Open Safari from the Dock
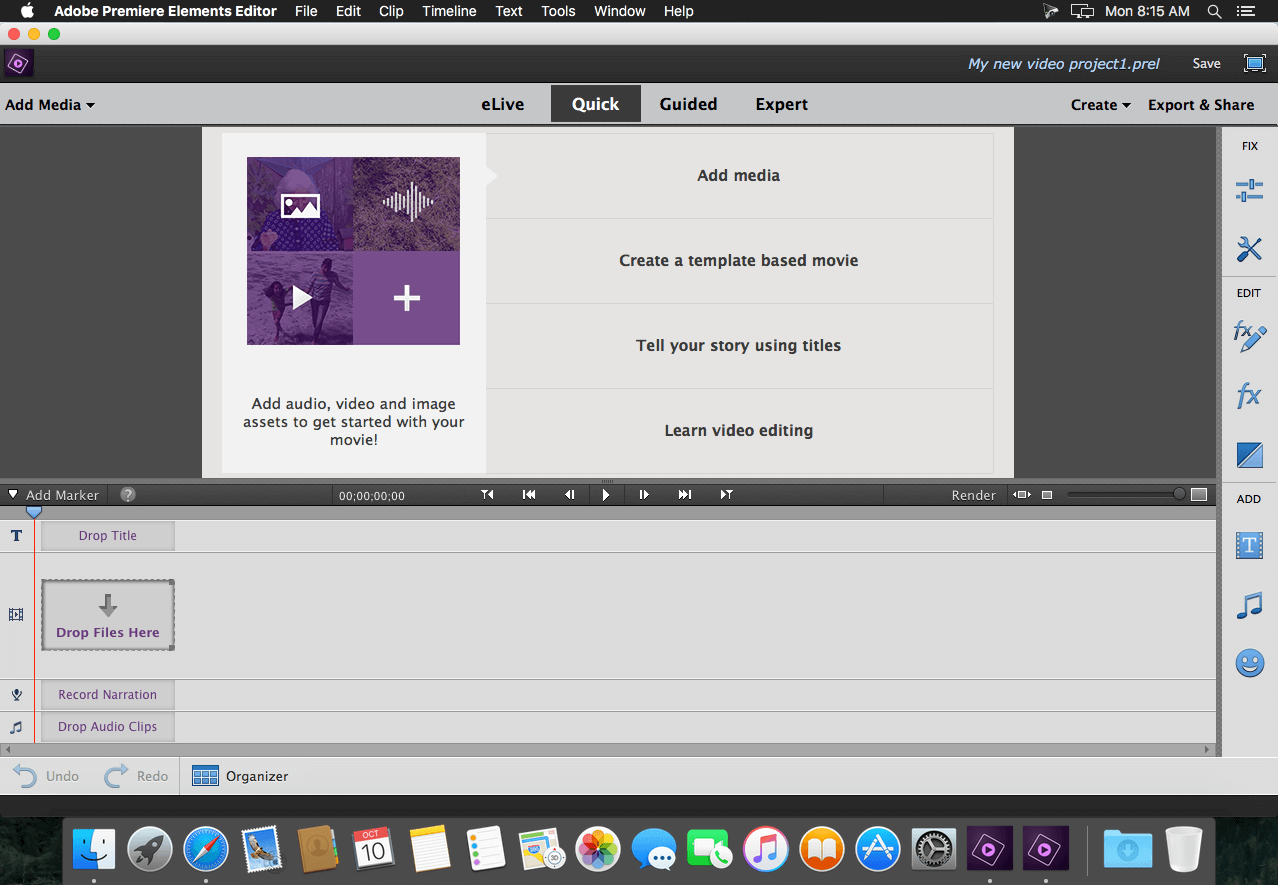Image resolution: width=1278 pixels, height=885 pixels. point(205,849)
